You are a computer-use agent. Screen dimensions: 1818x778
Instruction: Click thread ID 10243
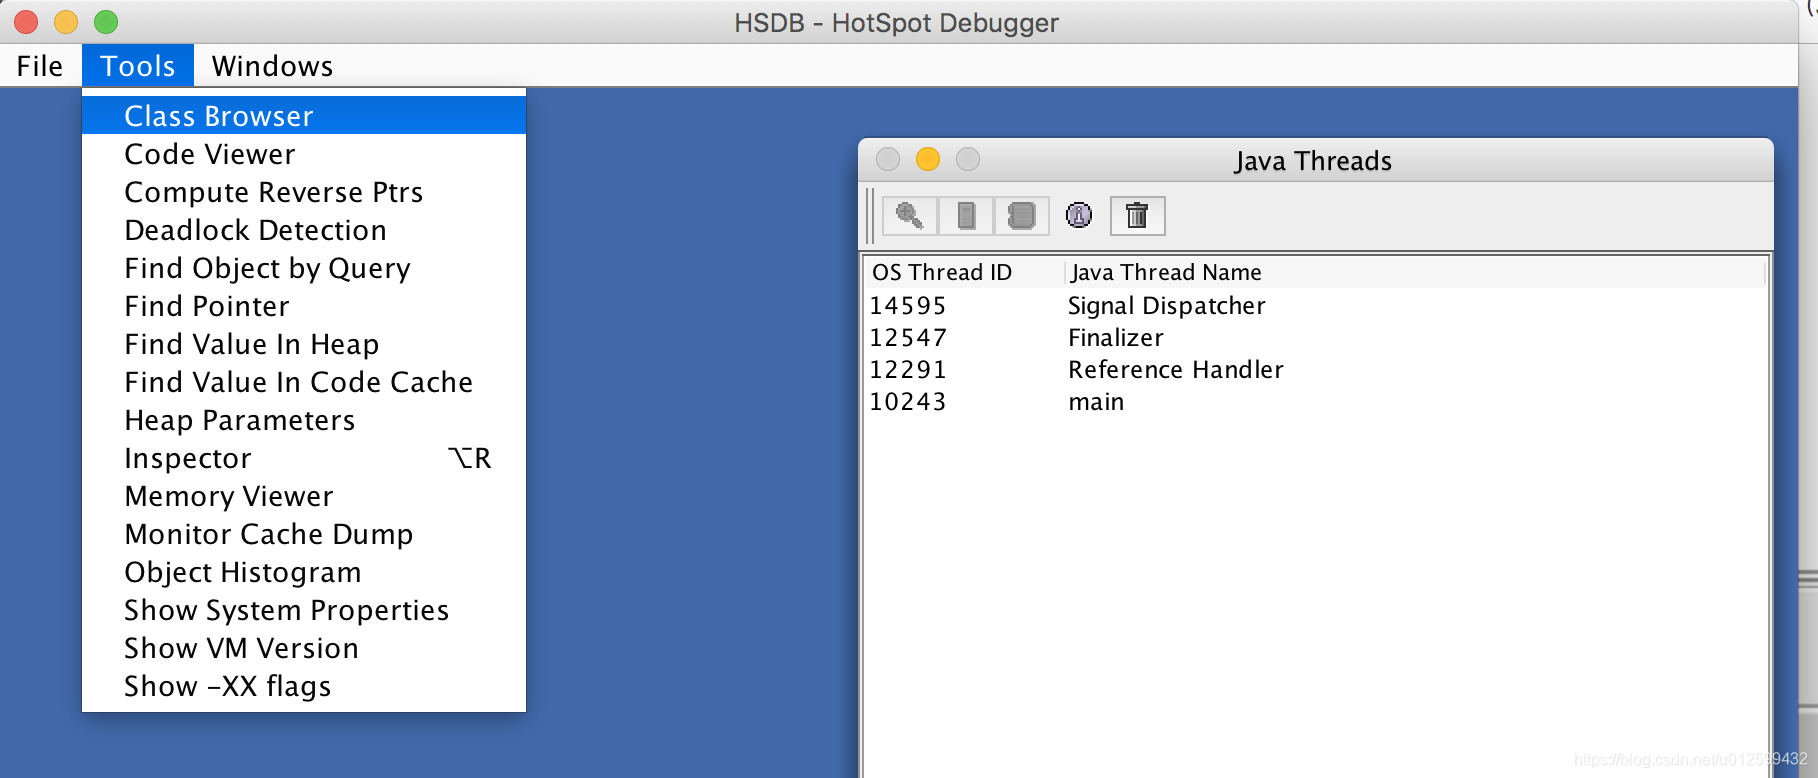[x=908, y=401]
